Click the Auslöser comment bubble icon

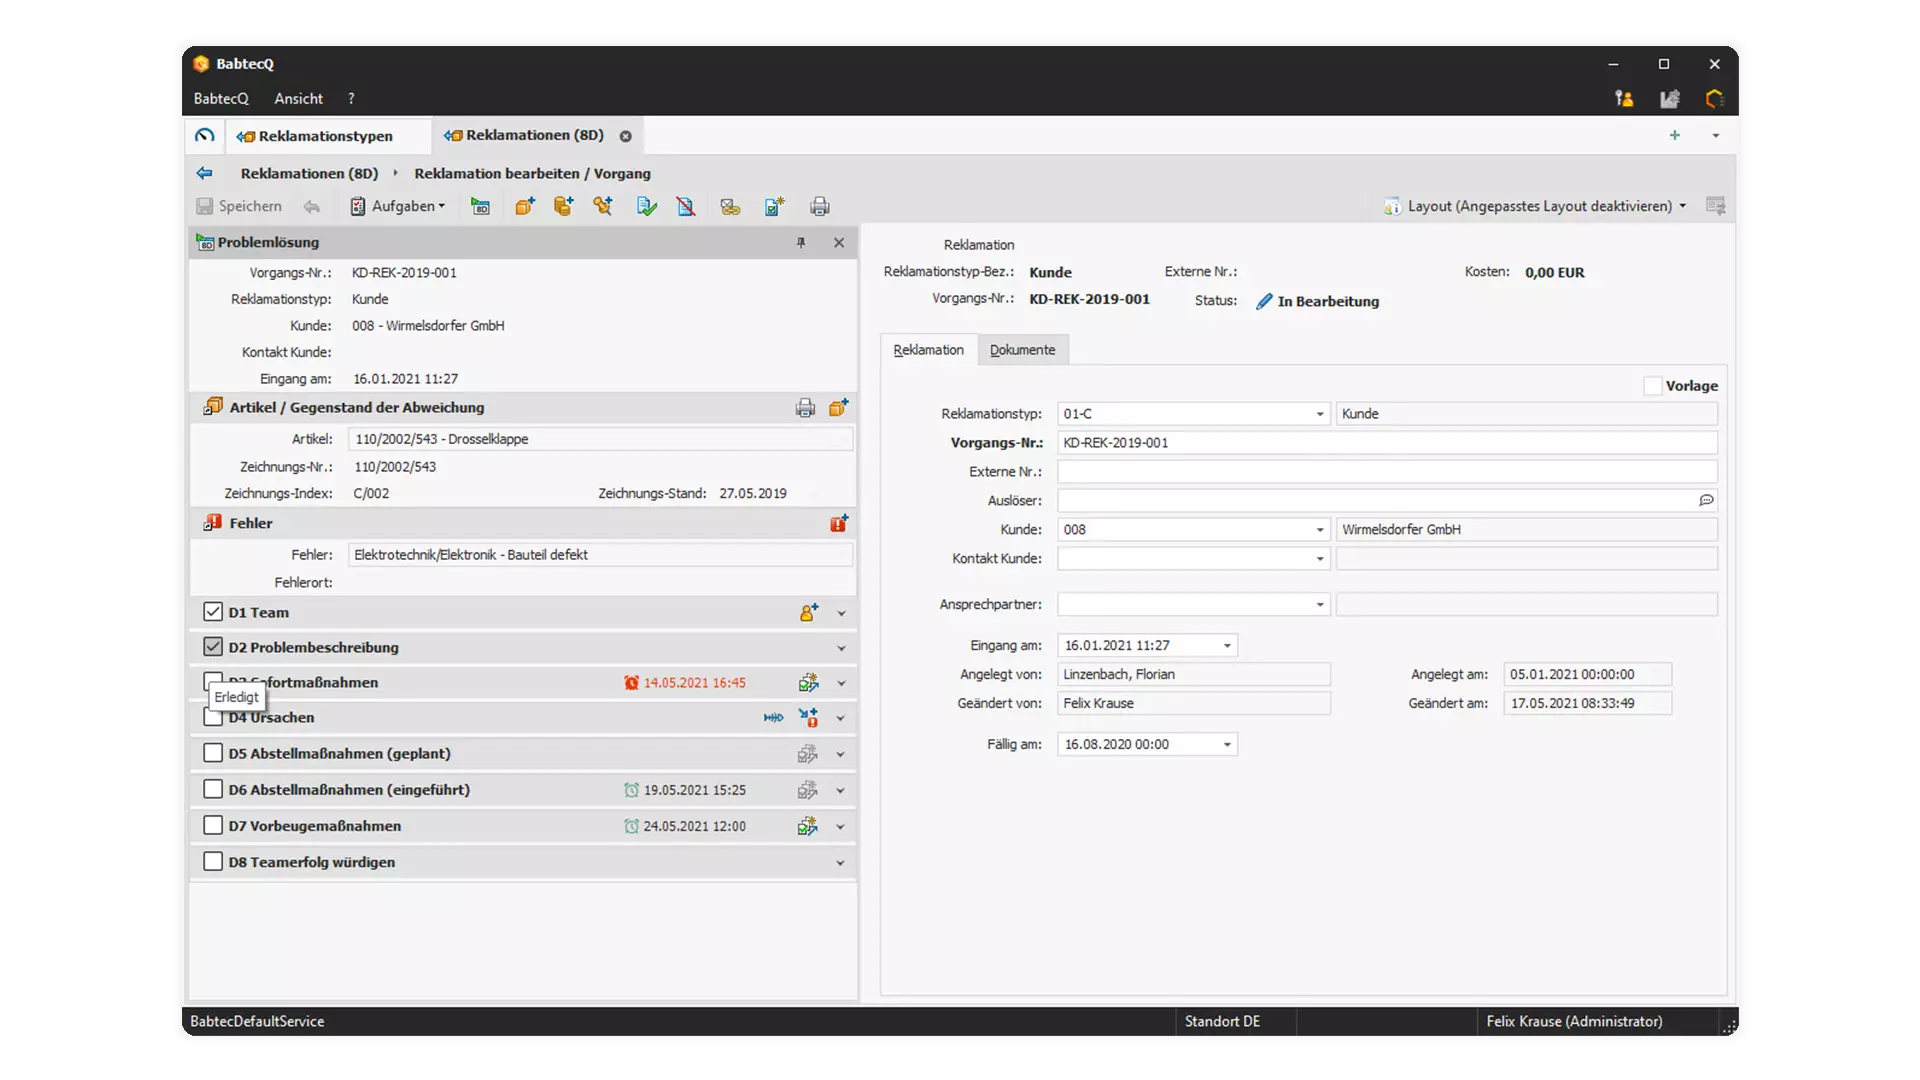(1706, 500)
